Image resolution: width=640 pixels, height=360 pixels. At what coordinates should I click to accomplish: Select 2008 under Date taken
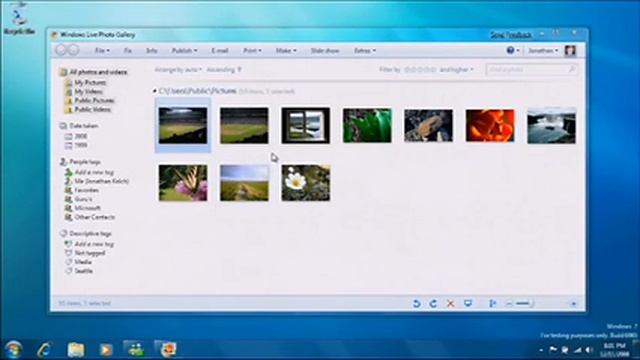81,136
